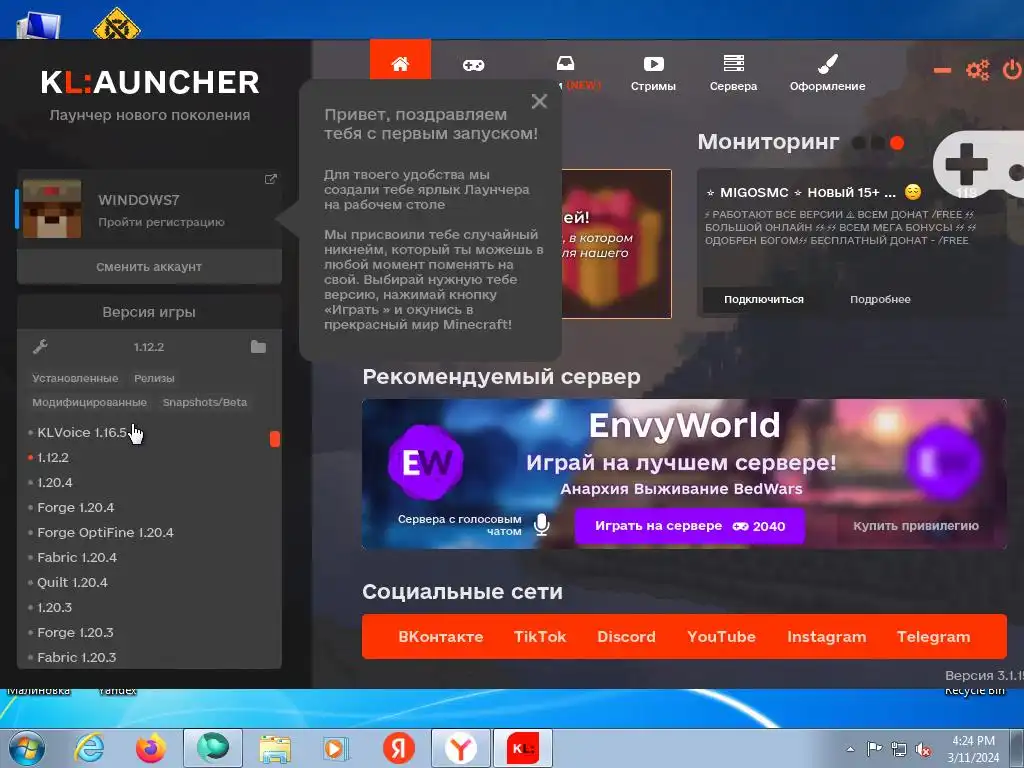Screen dimensions: 1024x768
Task: Click Подробнее server details
Action: [880, 299]
